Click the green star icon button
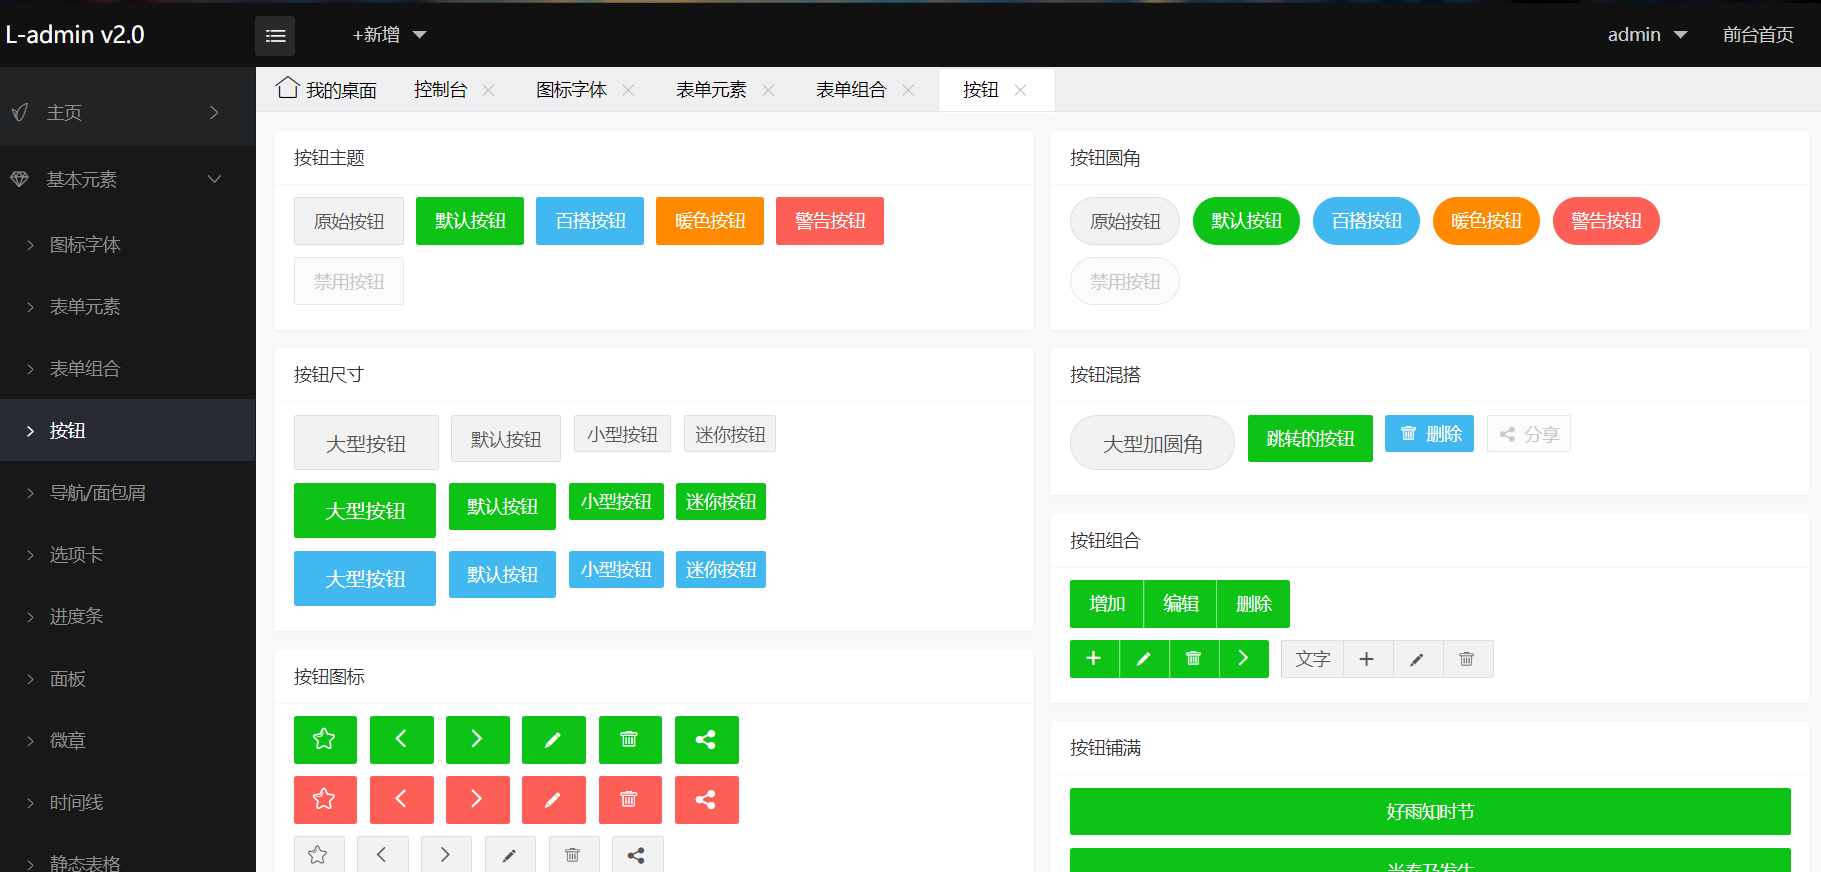 tap(324, 740)
